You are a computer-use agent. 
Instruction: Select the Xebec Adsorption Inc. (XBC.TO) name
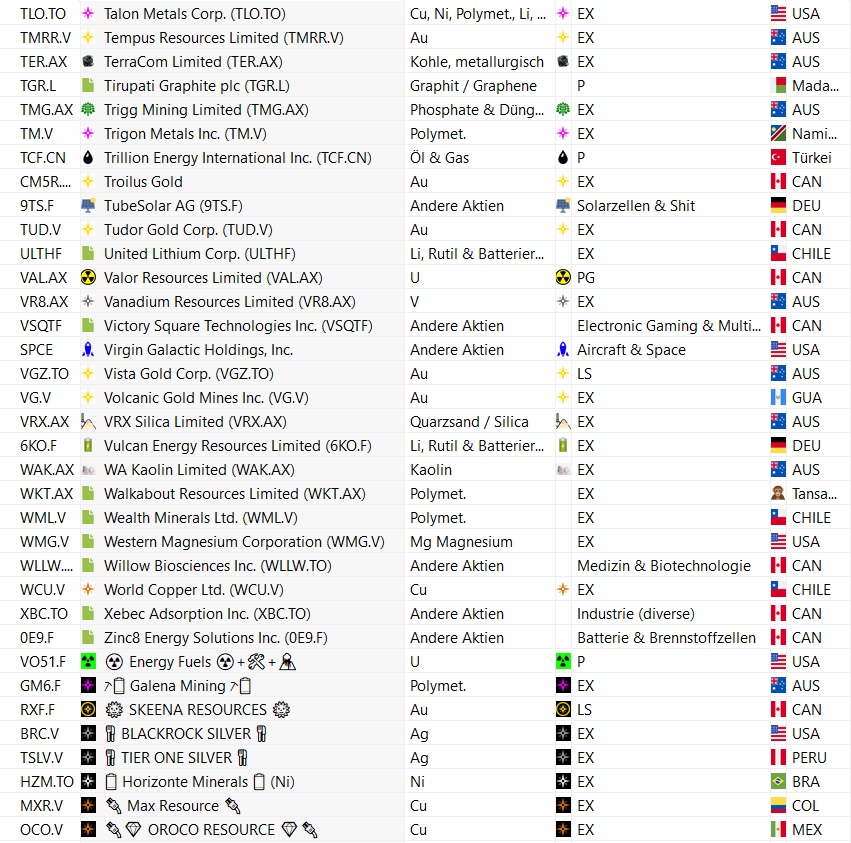[x=207, y=613]
